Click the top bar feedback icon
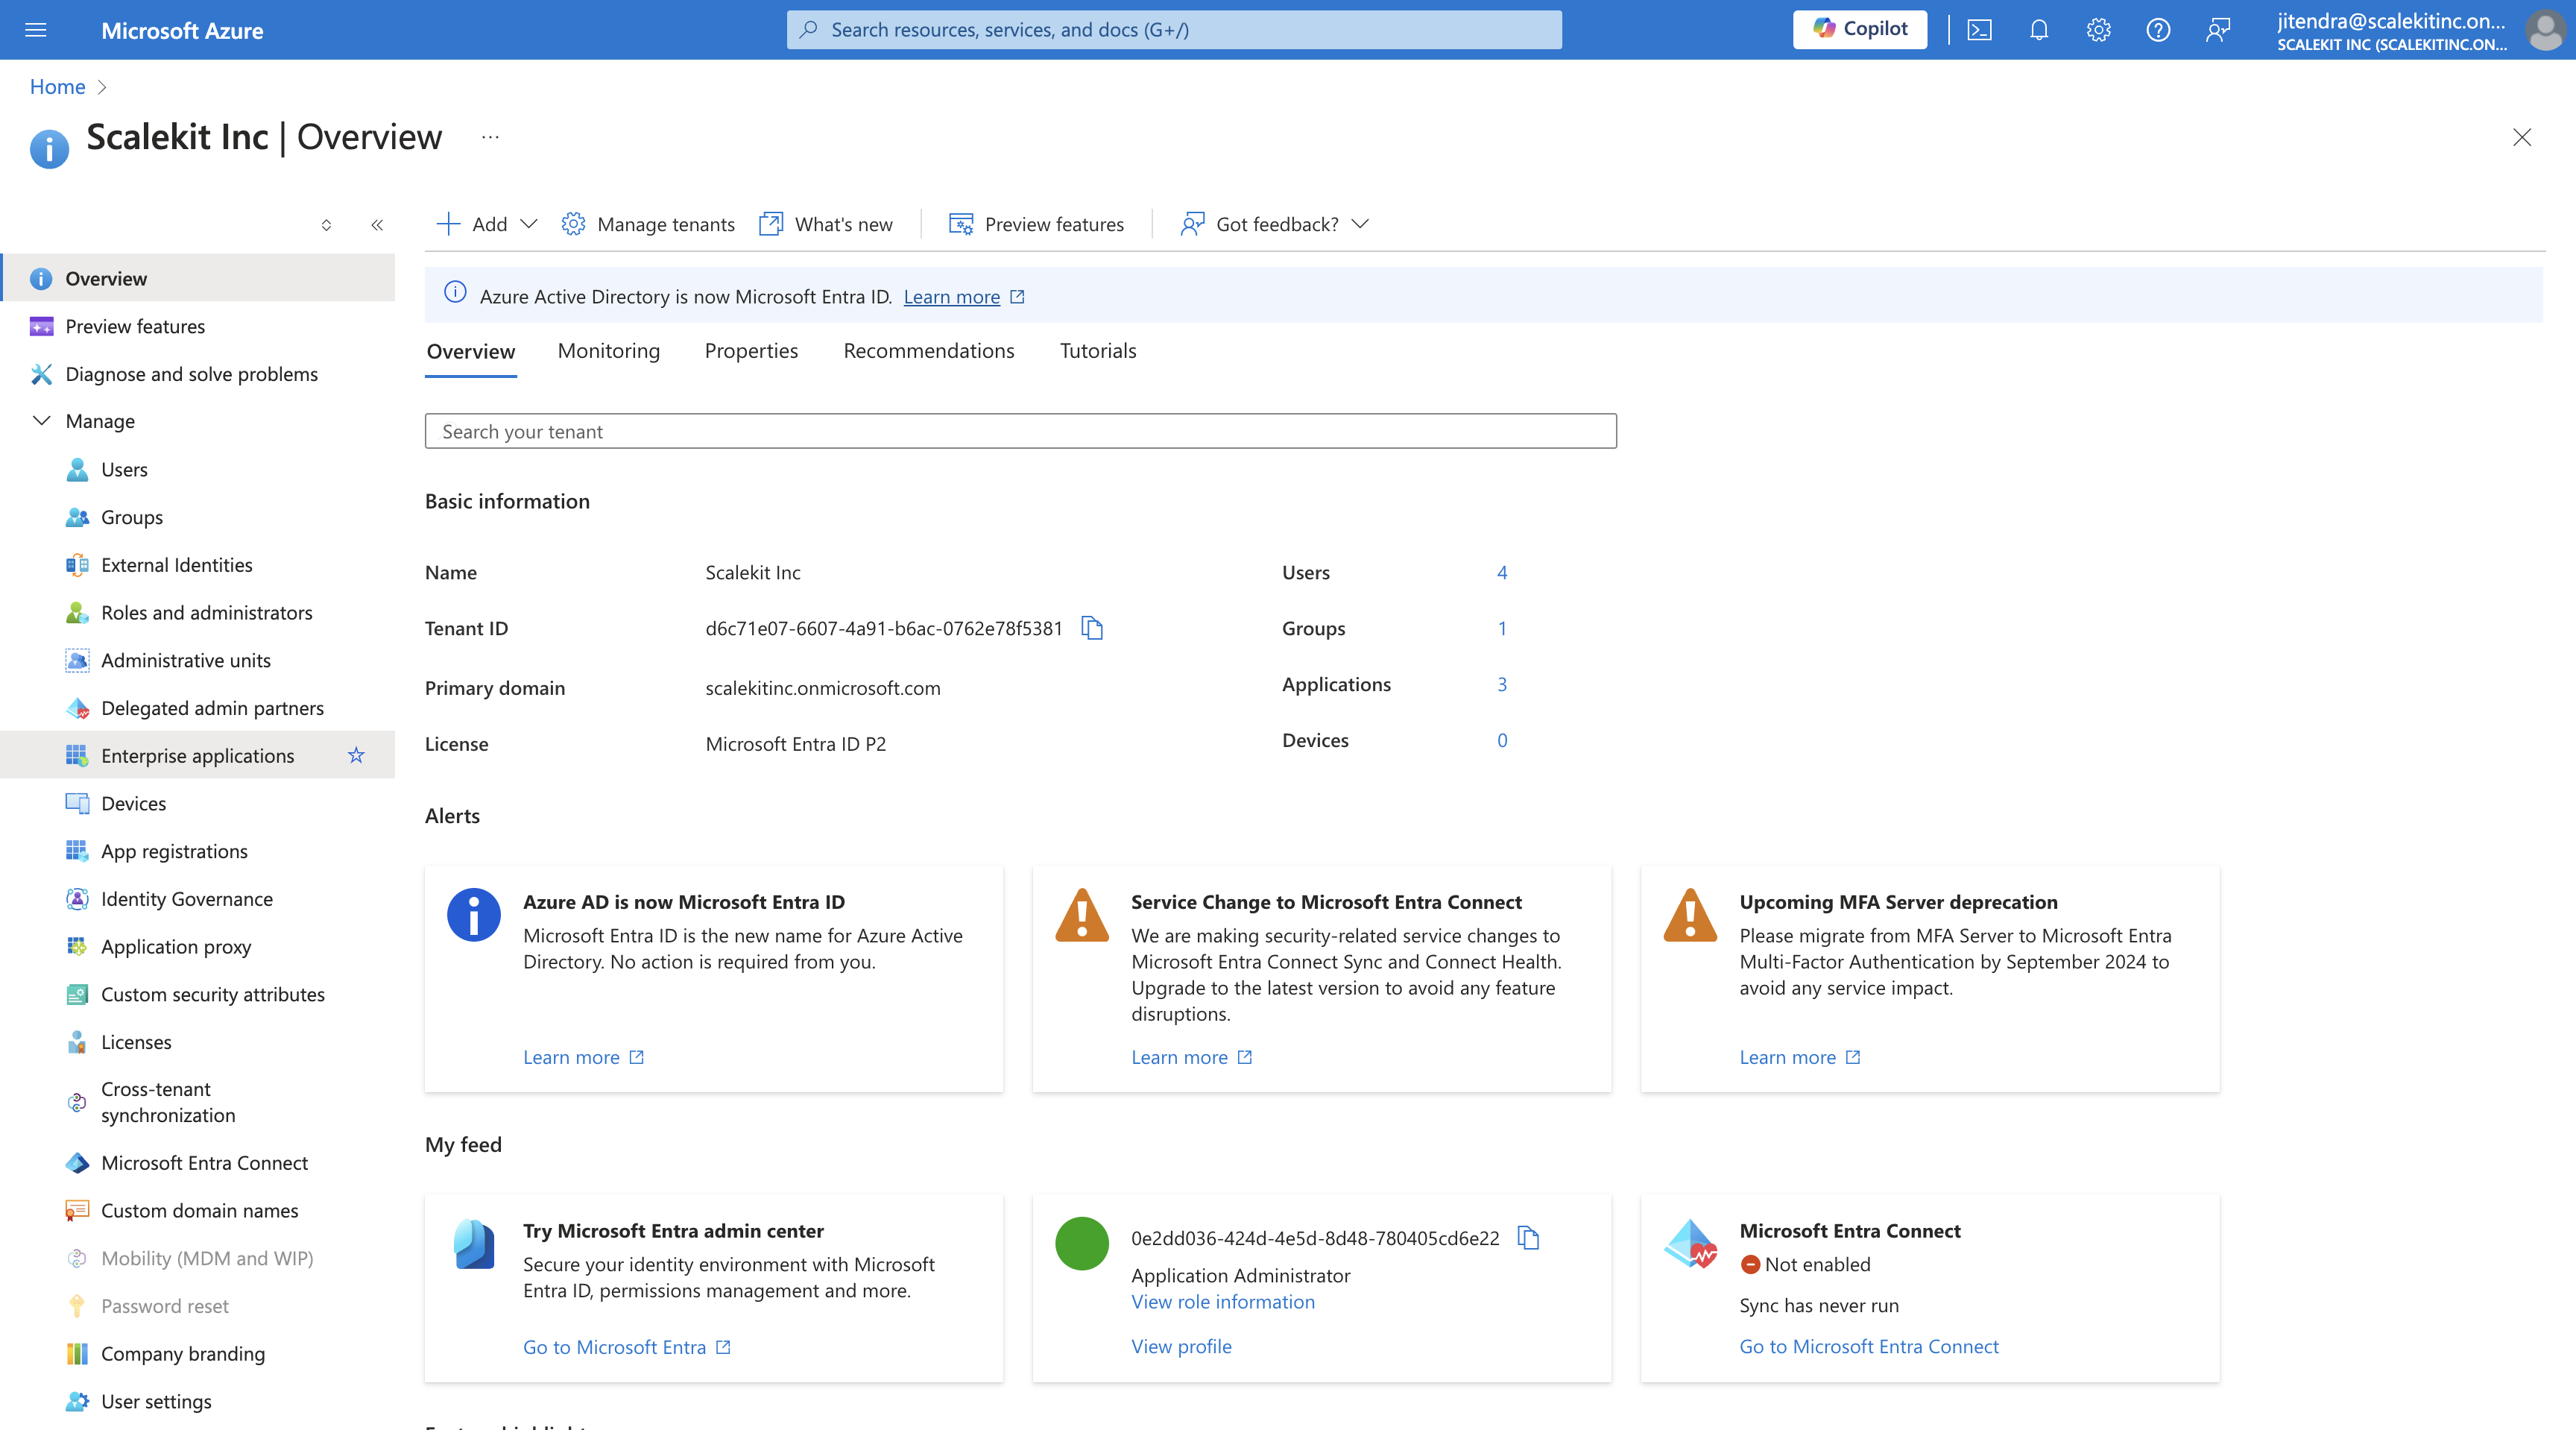 [2218, 30]
